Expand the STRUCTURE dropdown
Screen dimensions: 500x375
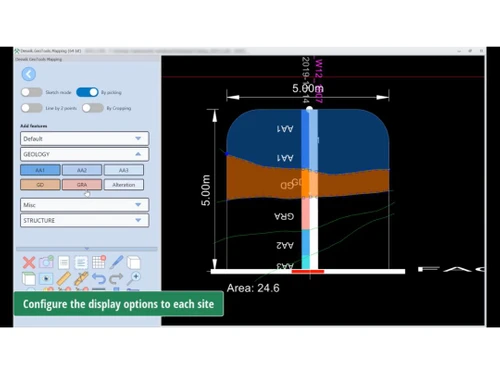(84, 220)
